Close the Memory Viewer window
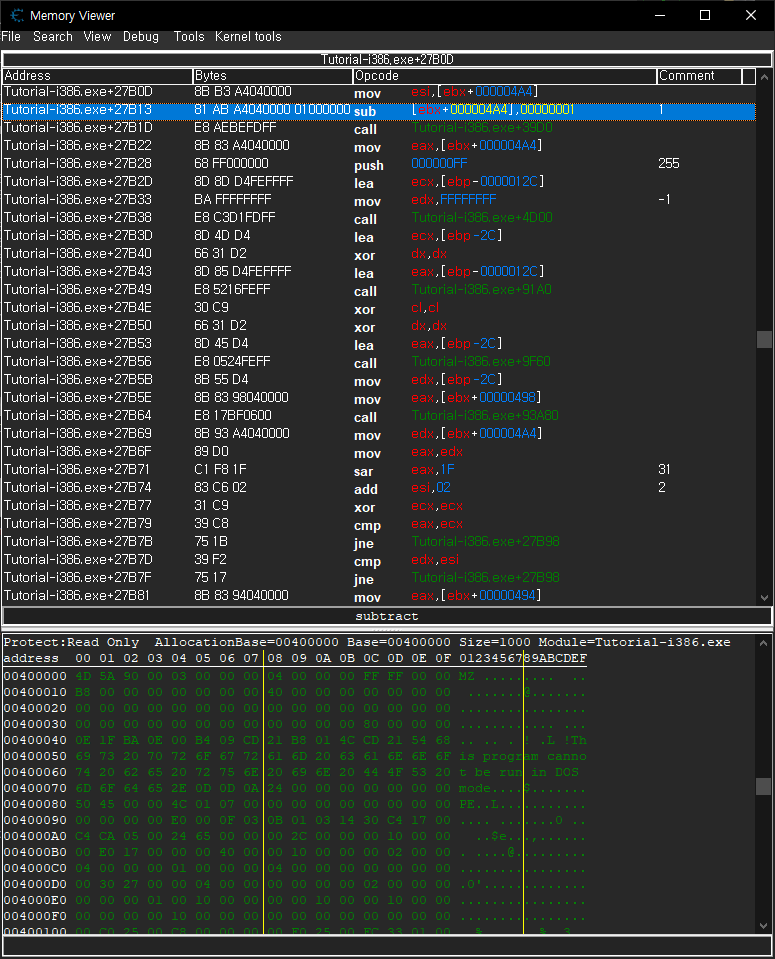Image resolution: width=775 pixels, height=959 pixels. 751,15
